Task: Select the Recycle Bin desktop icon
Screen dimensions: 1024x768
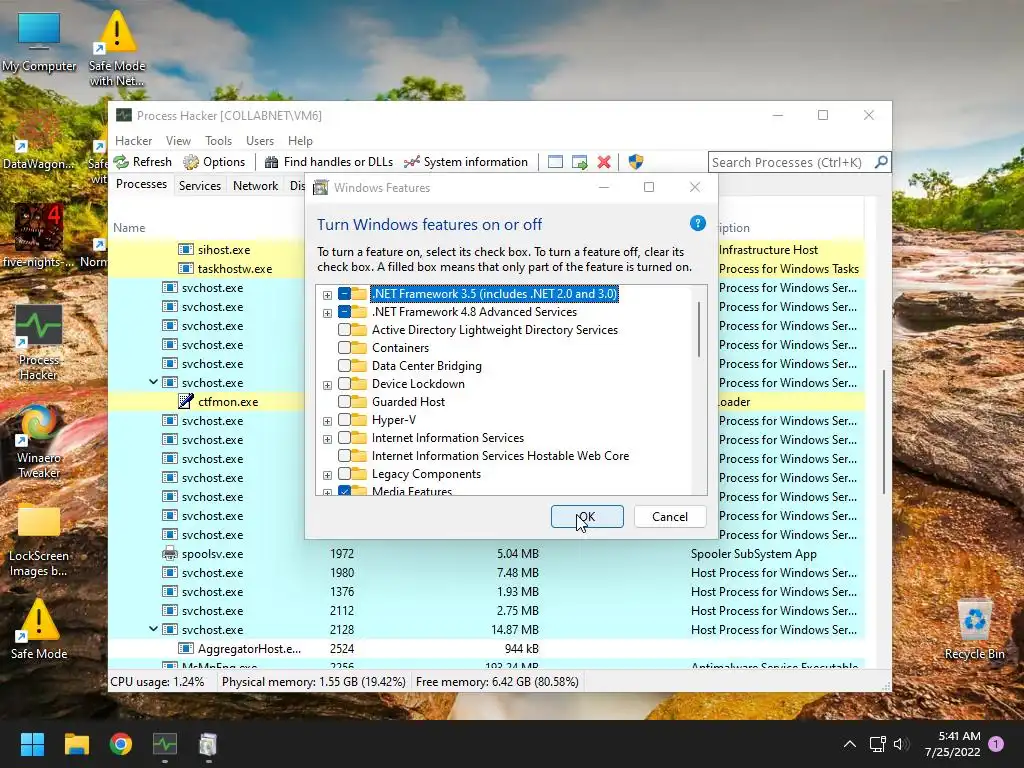Action: (x=974, y=630)
